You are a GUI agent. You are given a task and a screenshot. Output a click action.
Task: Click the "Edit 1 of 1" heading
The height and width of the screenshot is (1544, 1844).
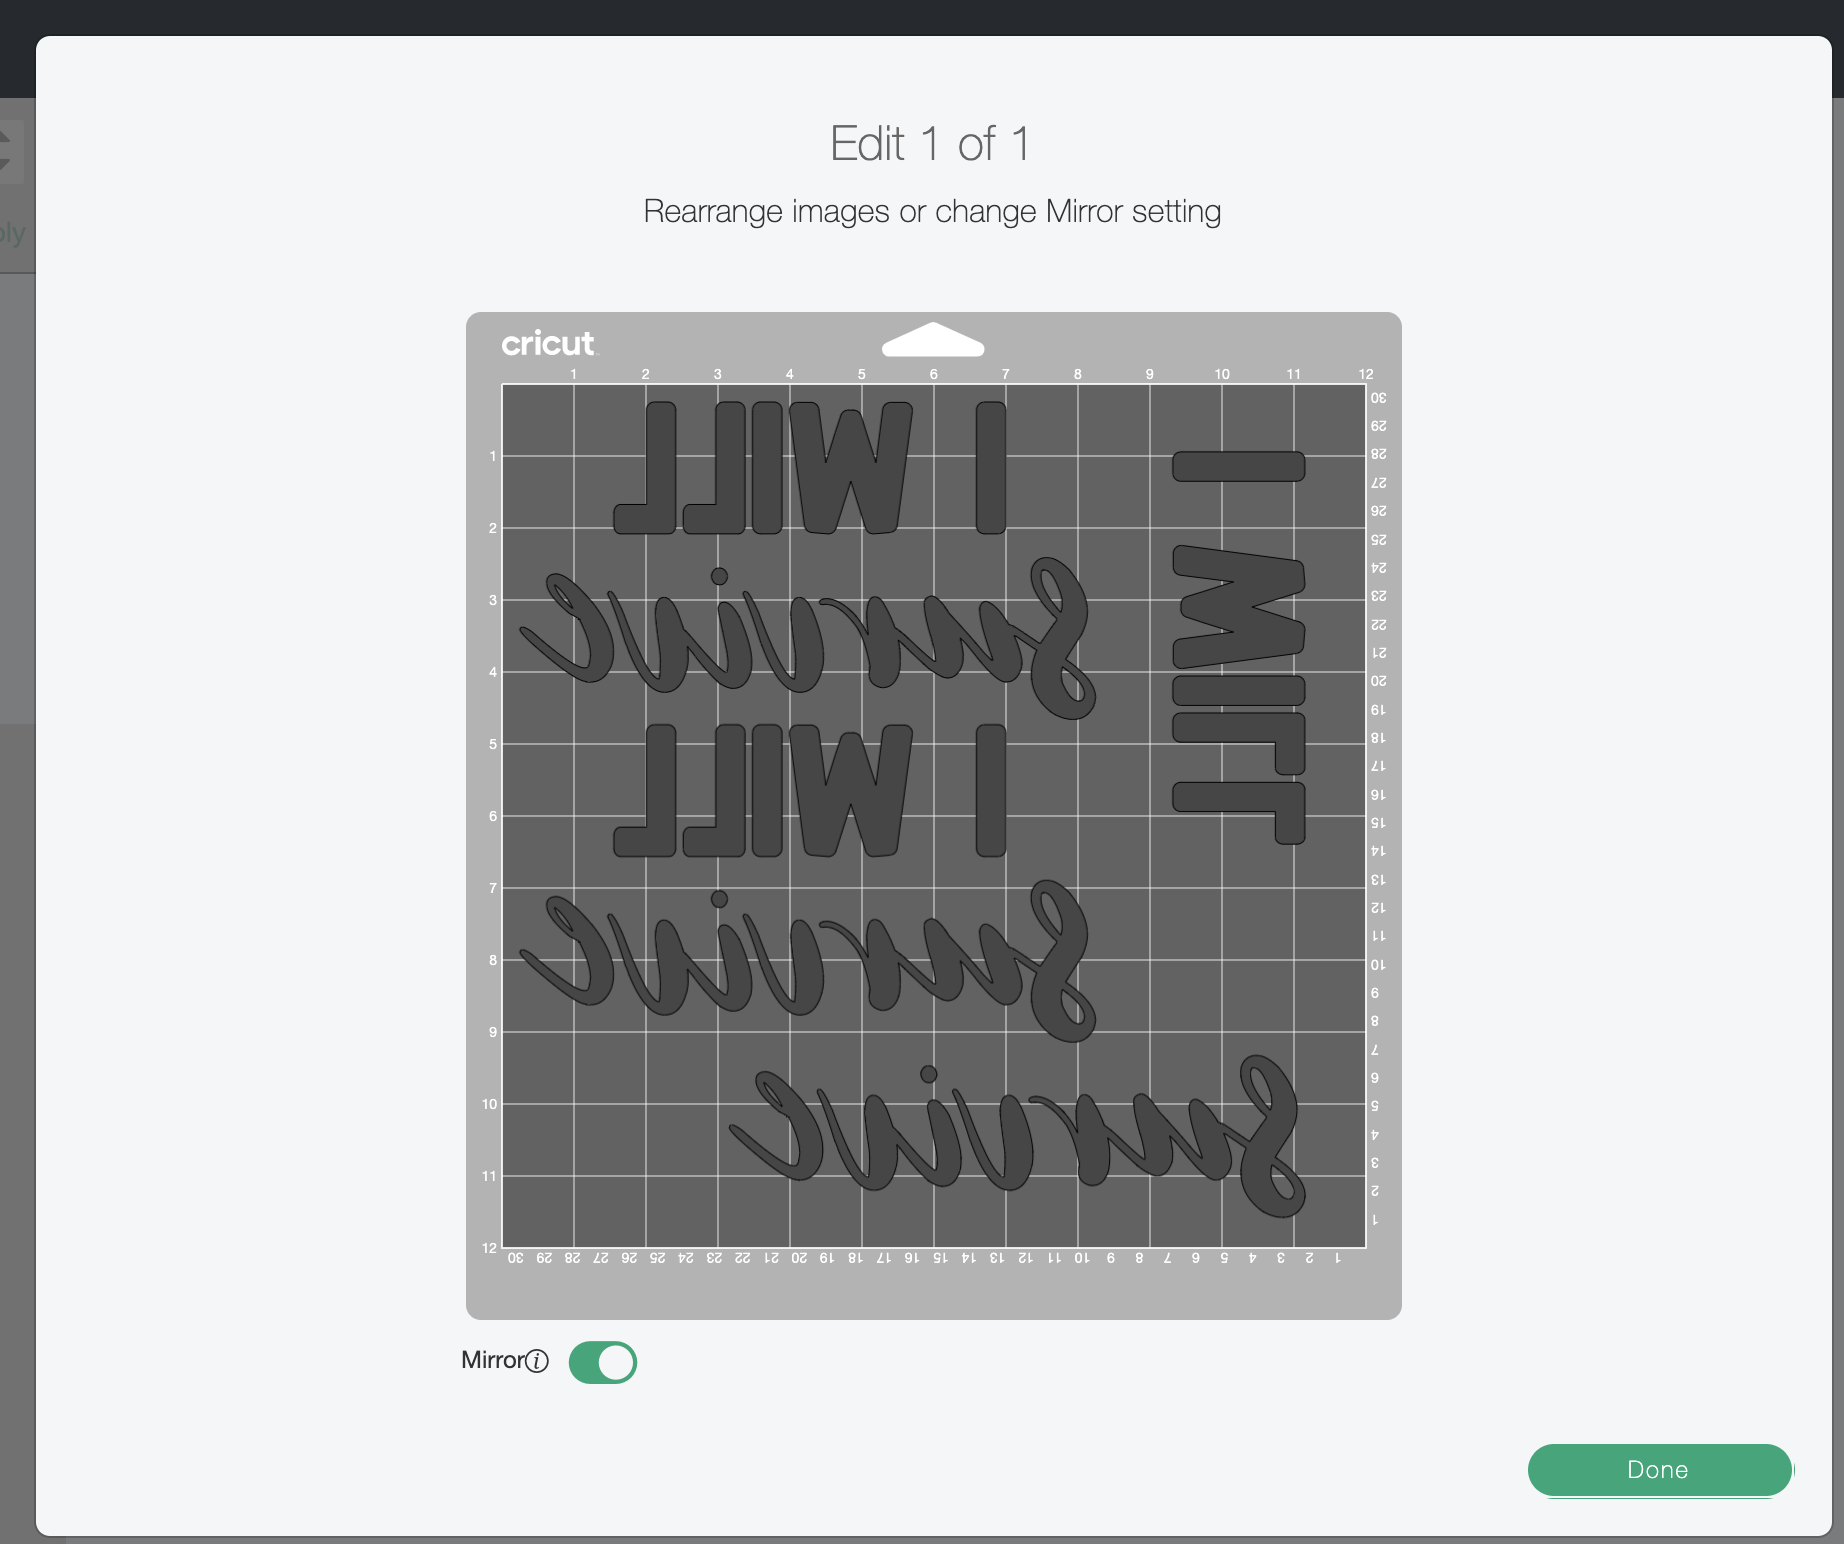(930, 144)
